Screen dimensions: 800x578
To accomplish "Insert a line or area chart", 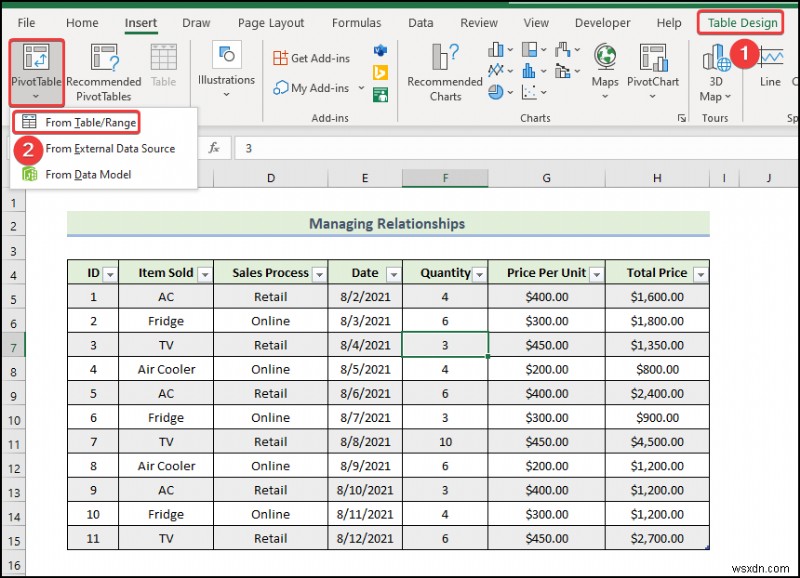I will pos(495,70).
